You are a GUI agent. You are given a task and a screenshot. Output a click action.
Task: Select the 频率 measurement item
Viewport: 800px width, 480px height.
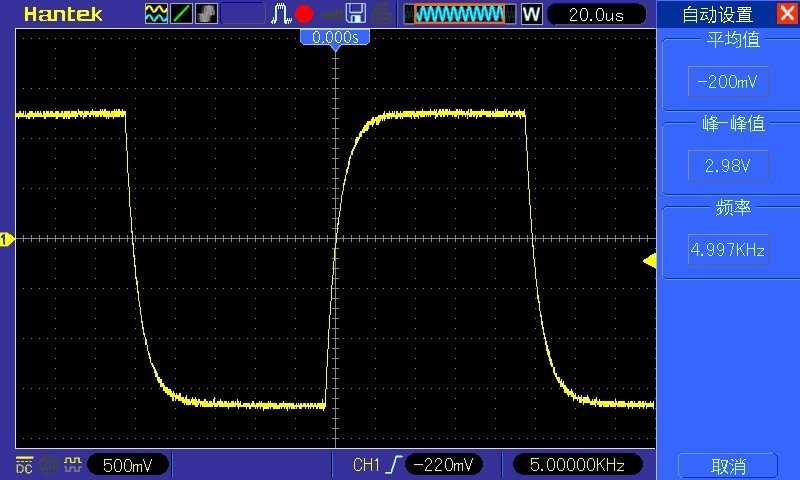coord(728,249)
